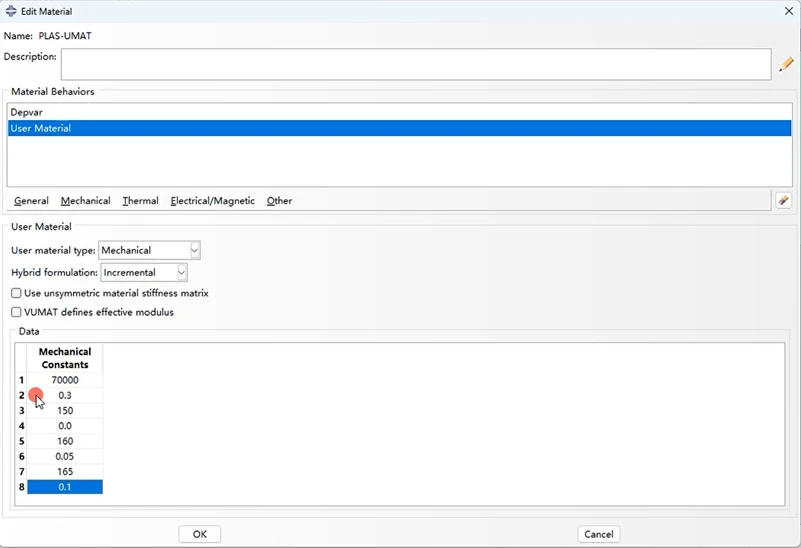Open the Other menu
This screenshot has width=801, height=548.
279,201
